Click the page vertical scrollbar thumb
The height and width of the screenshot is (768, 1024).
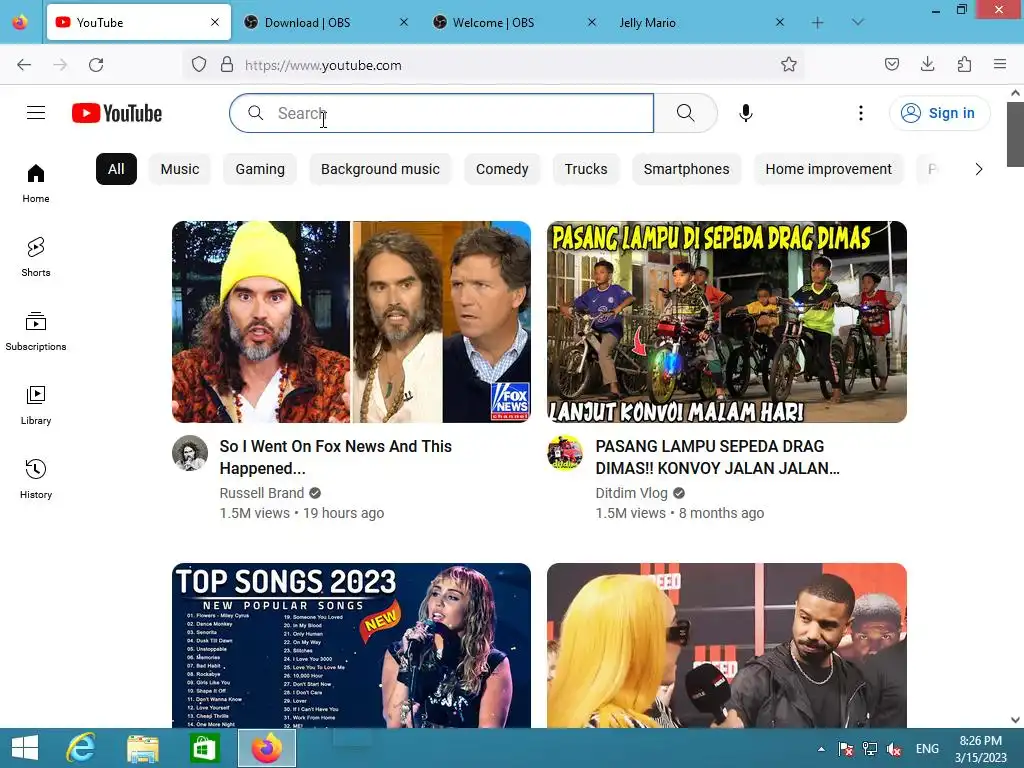[x=1016, y=135]
